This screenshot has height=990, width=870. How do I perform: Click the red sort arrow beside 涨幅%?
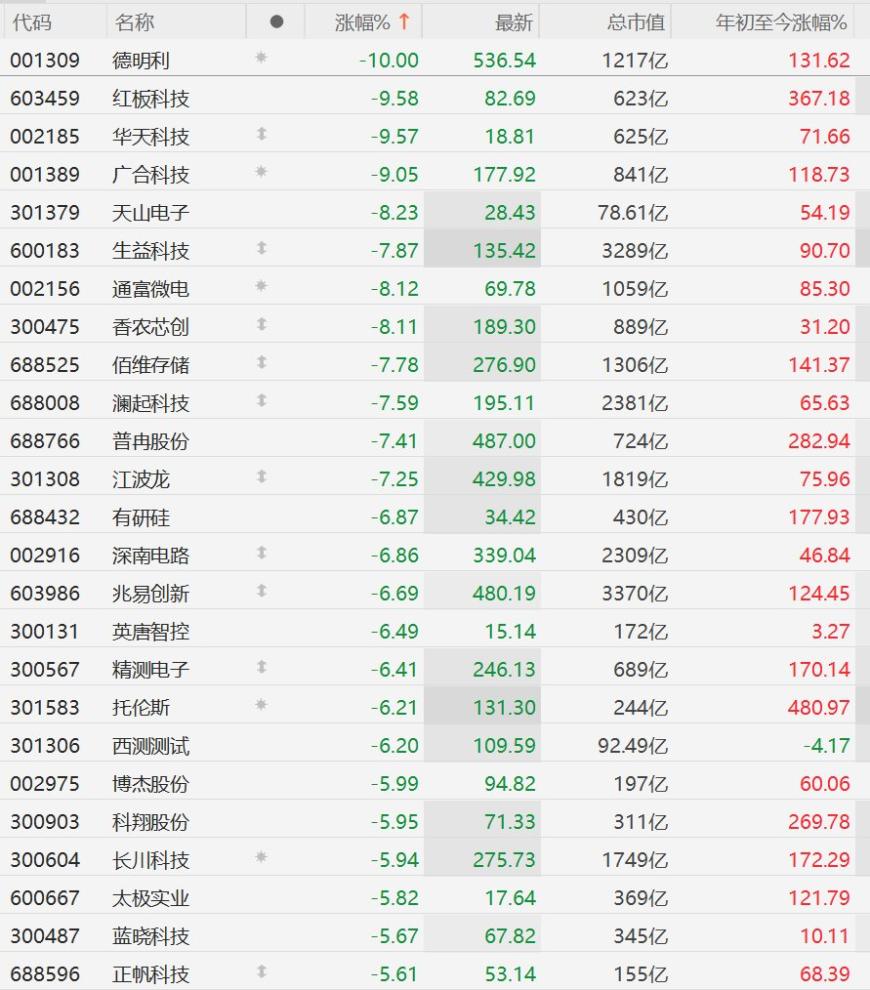tap(404, 22)
